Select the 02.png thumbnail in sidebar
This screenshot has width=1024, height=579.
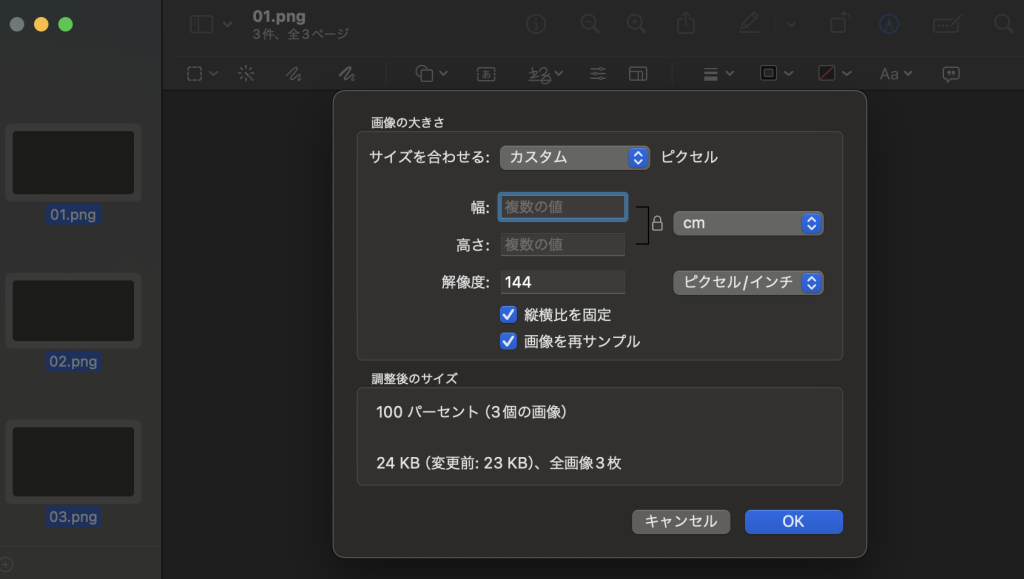click(x=73, y=311)
